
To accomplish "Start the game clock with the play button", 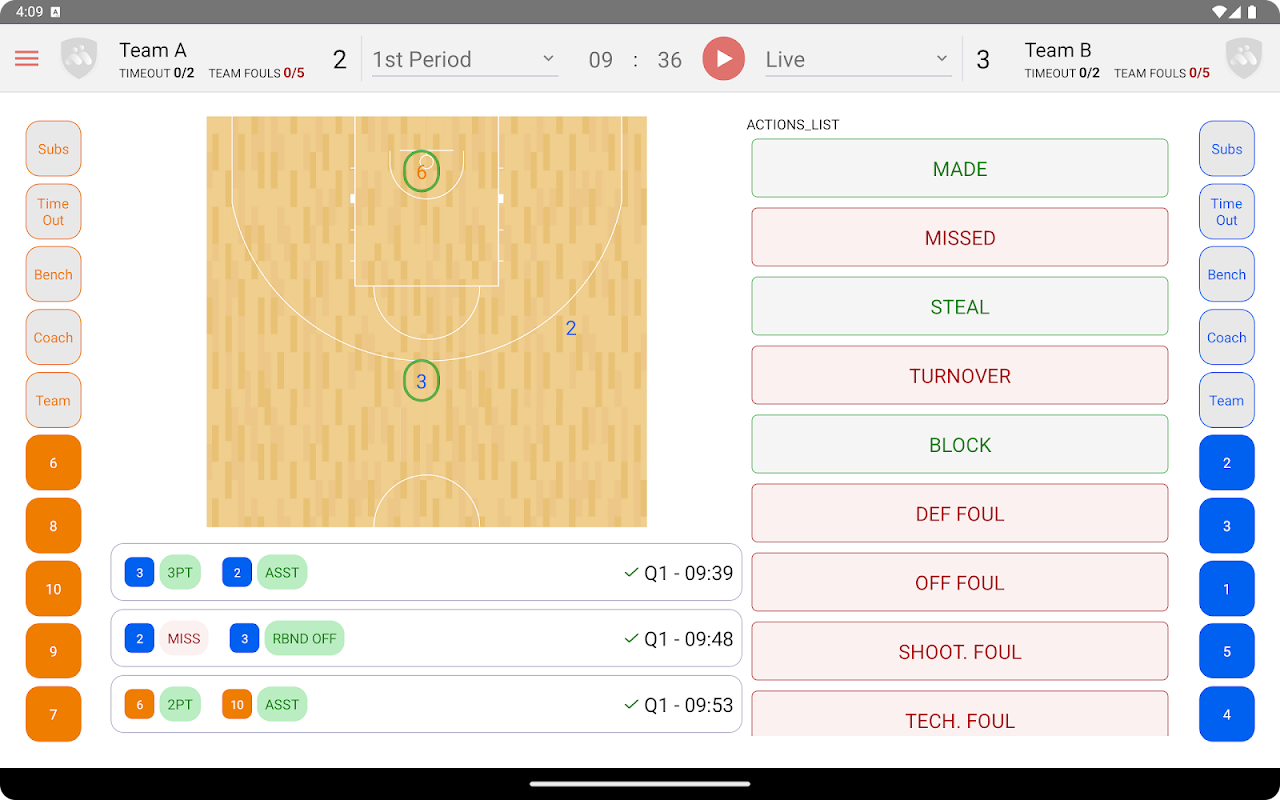I will pos(724,59).
